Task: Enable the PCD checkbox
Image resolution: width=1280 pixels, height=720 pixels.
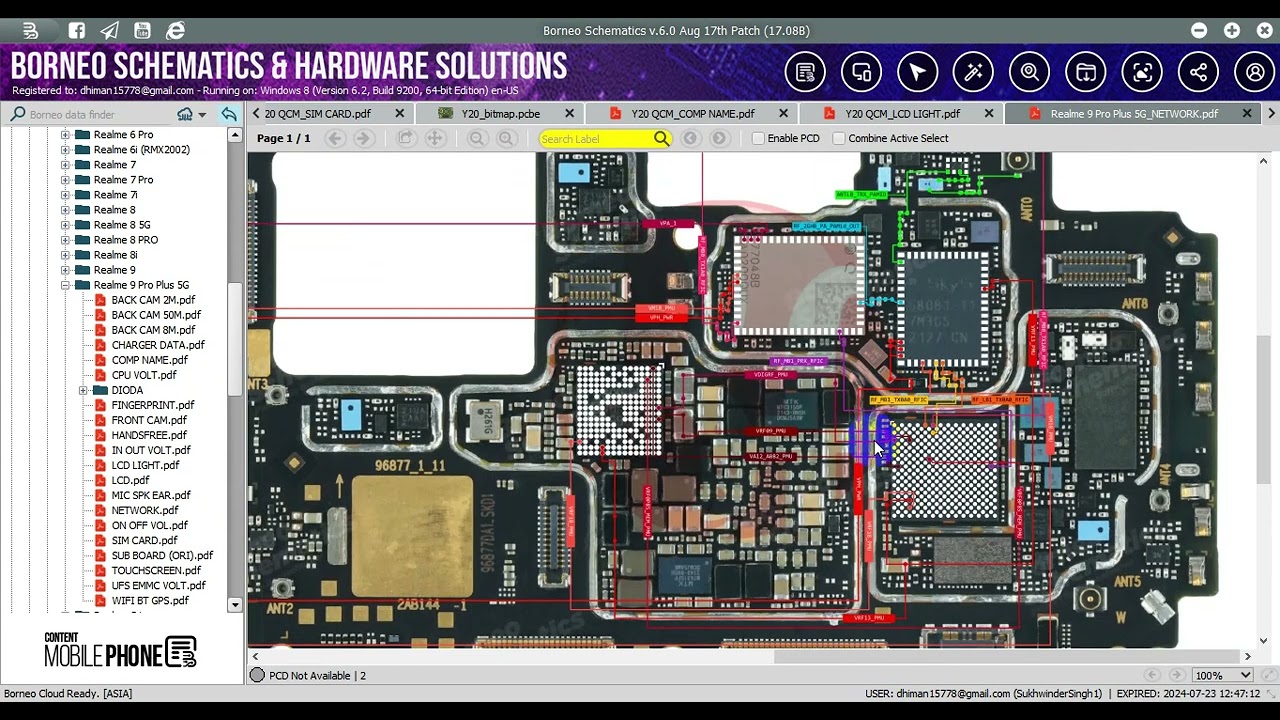Action: point(758,138)
